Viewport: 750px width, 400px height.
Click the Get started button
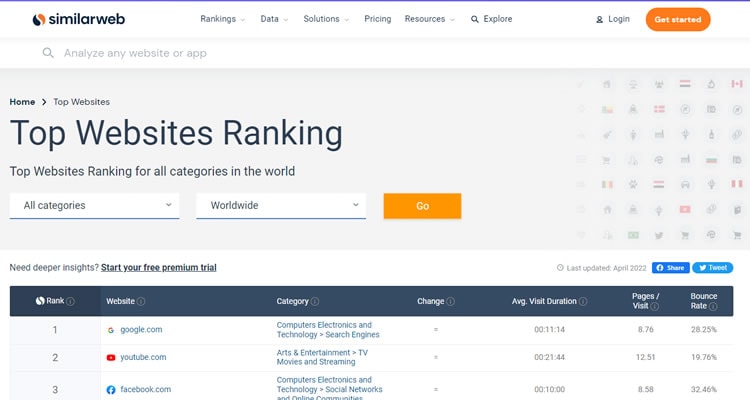pyautogui.click(x=678, y=20)
